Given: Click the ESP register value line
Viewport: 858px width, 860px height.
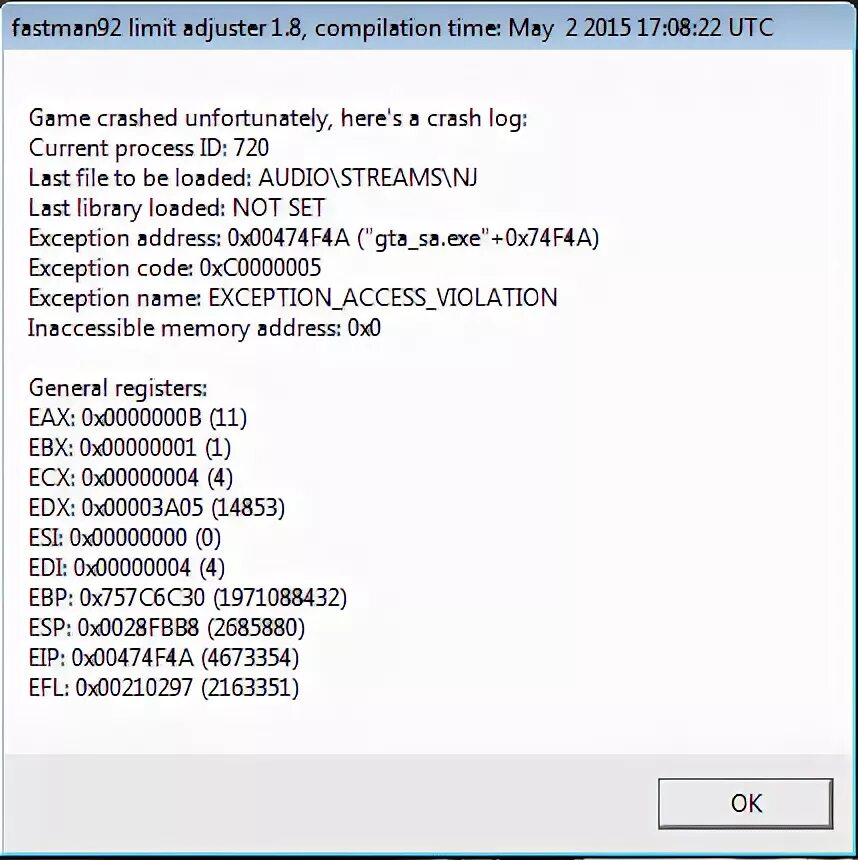Looking at the screenshot, I should point(167,628).
